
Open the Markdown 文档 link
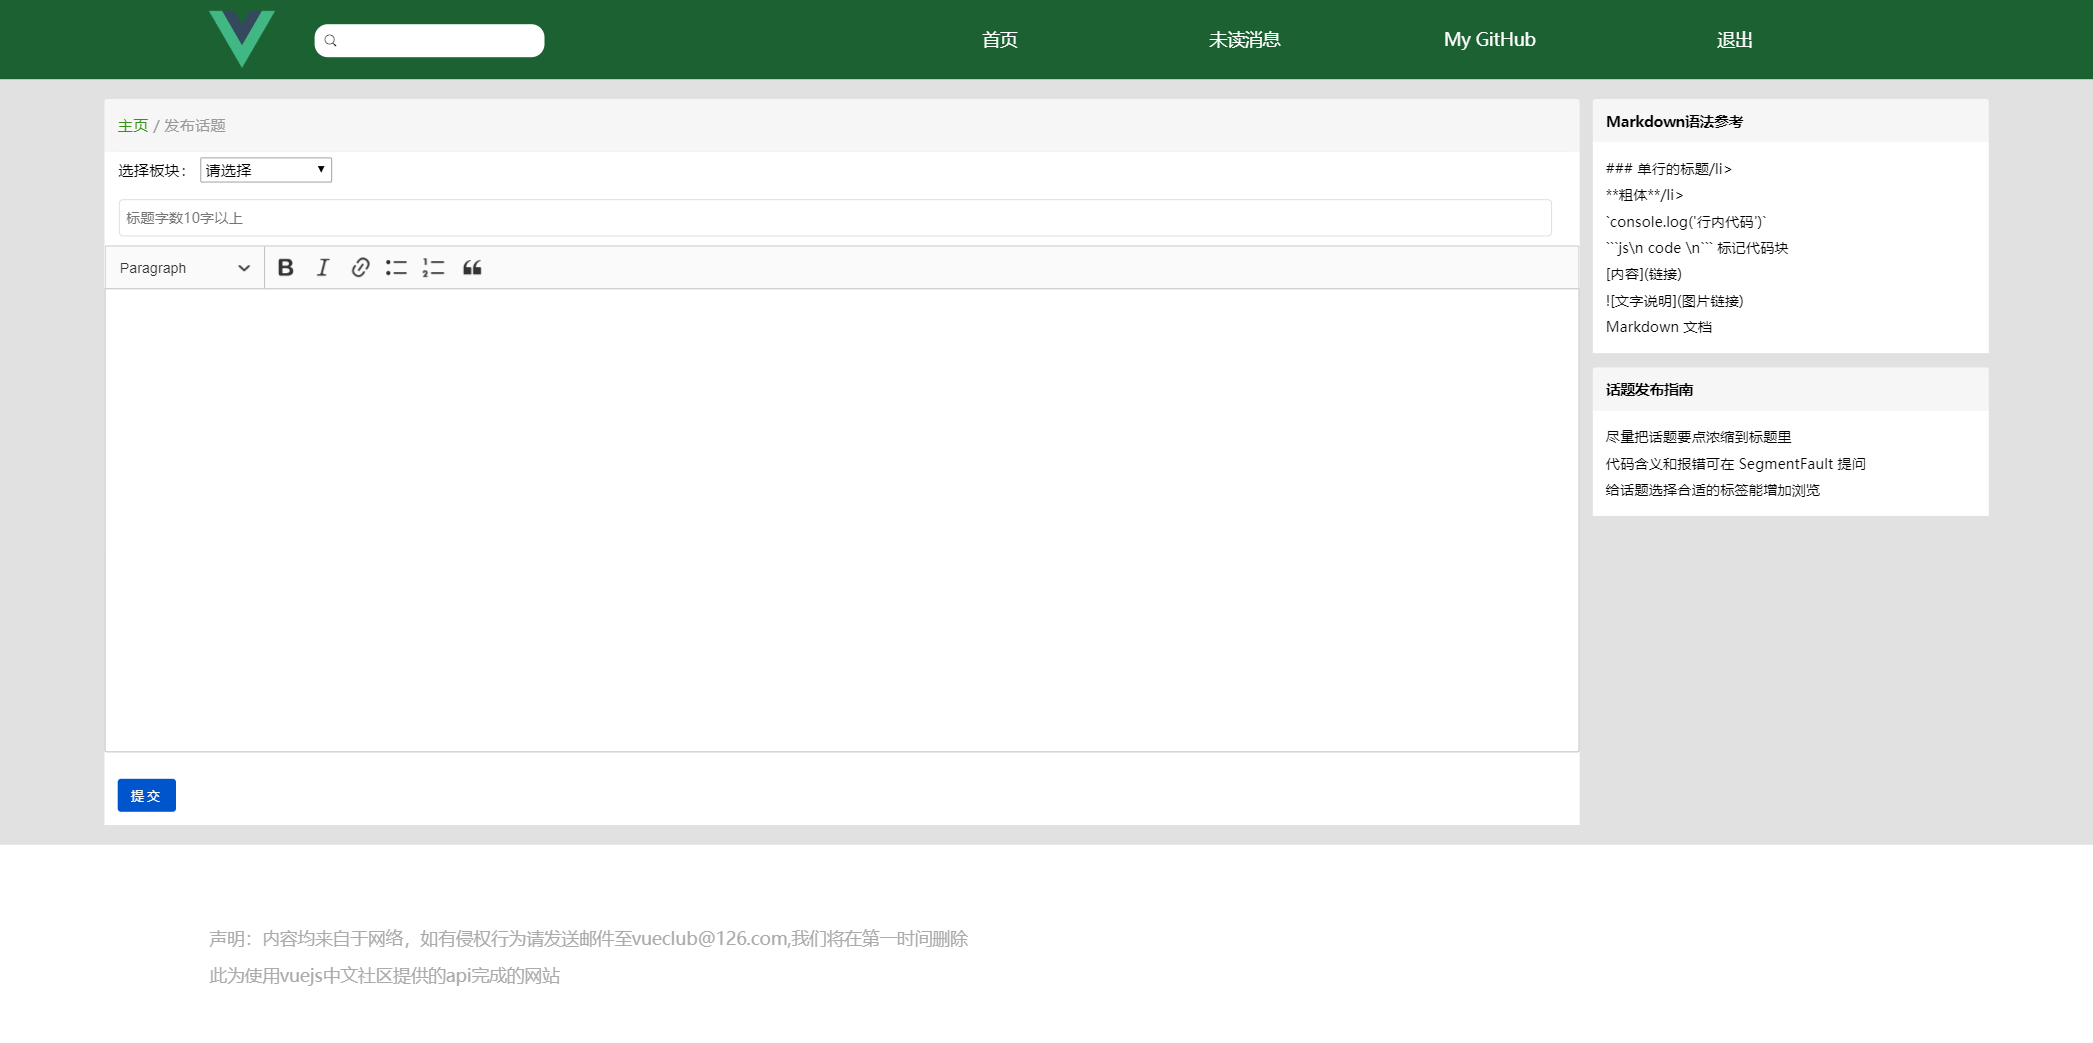pos(1658,327)
